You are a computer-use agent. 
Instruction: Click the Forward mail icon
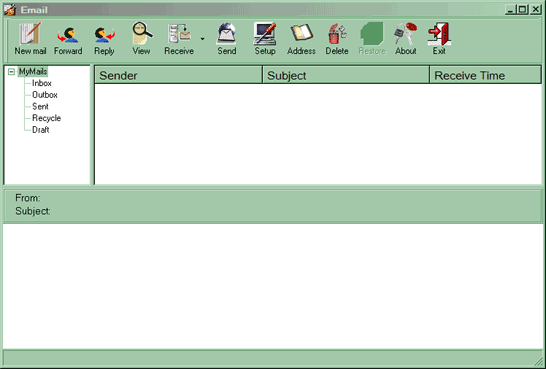pyautogui.click(x=68, y=35)
